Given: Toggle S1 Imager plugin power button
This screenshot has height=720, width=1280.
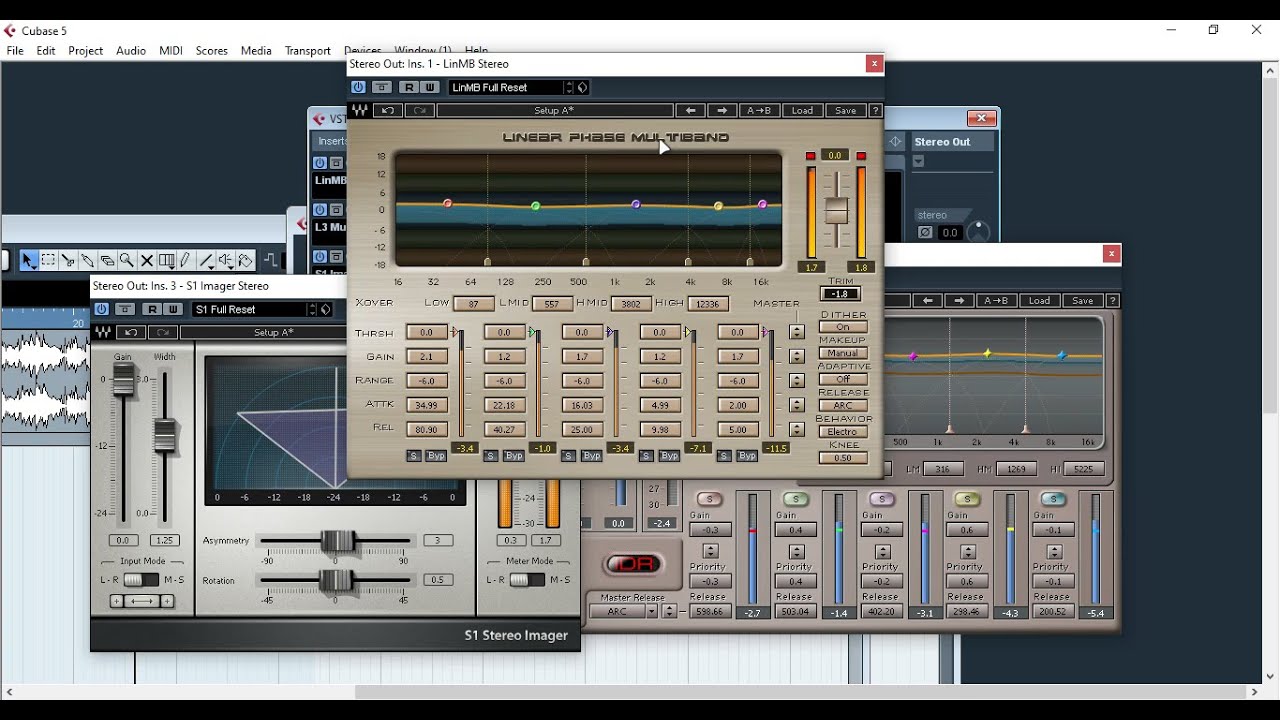Looking at the screenshot, I should point(101,310).
